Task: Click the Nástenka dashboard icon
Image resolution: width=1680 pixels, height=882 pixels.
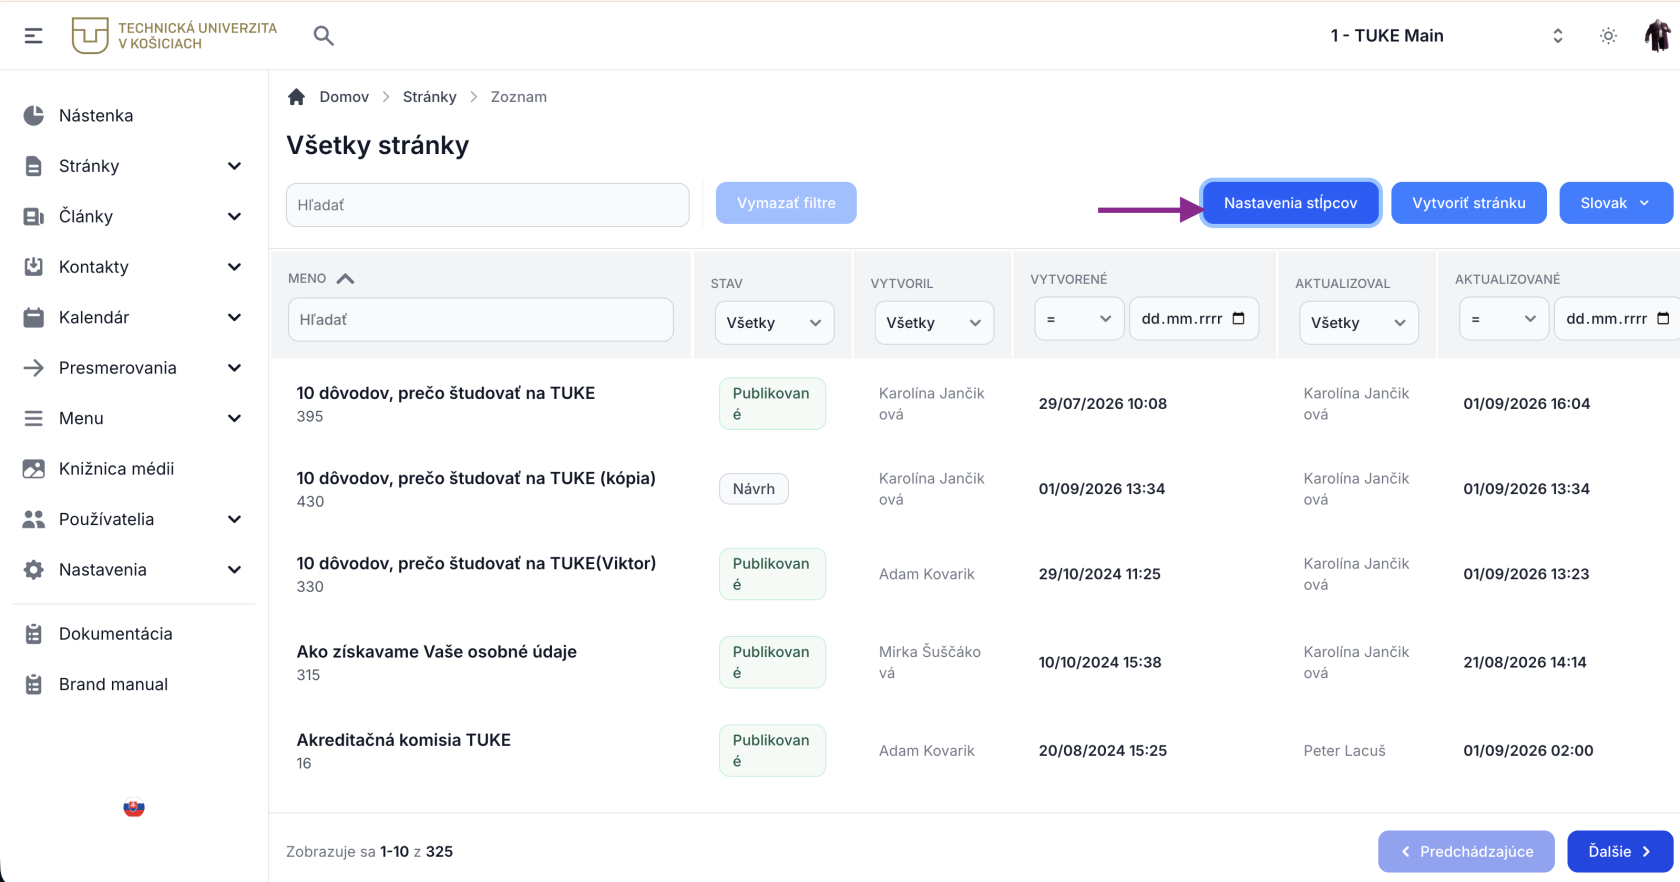Action: click(x=34, y=115)
